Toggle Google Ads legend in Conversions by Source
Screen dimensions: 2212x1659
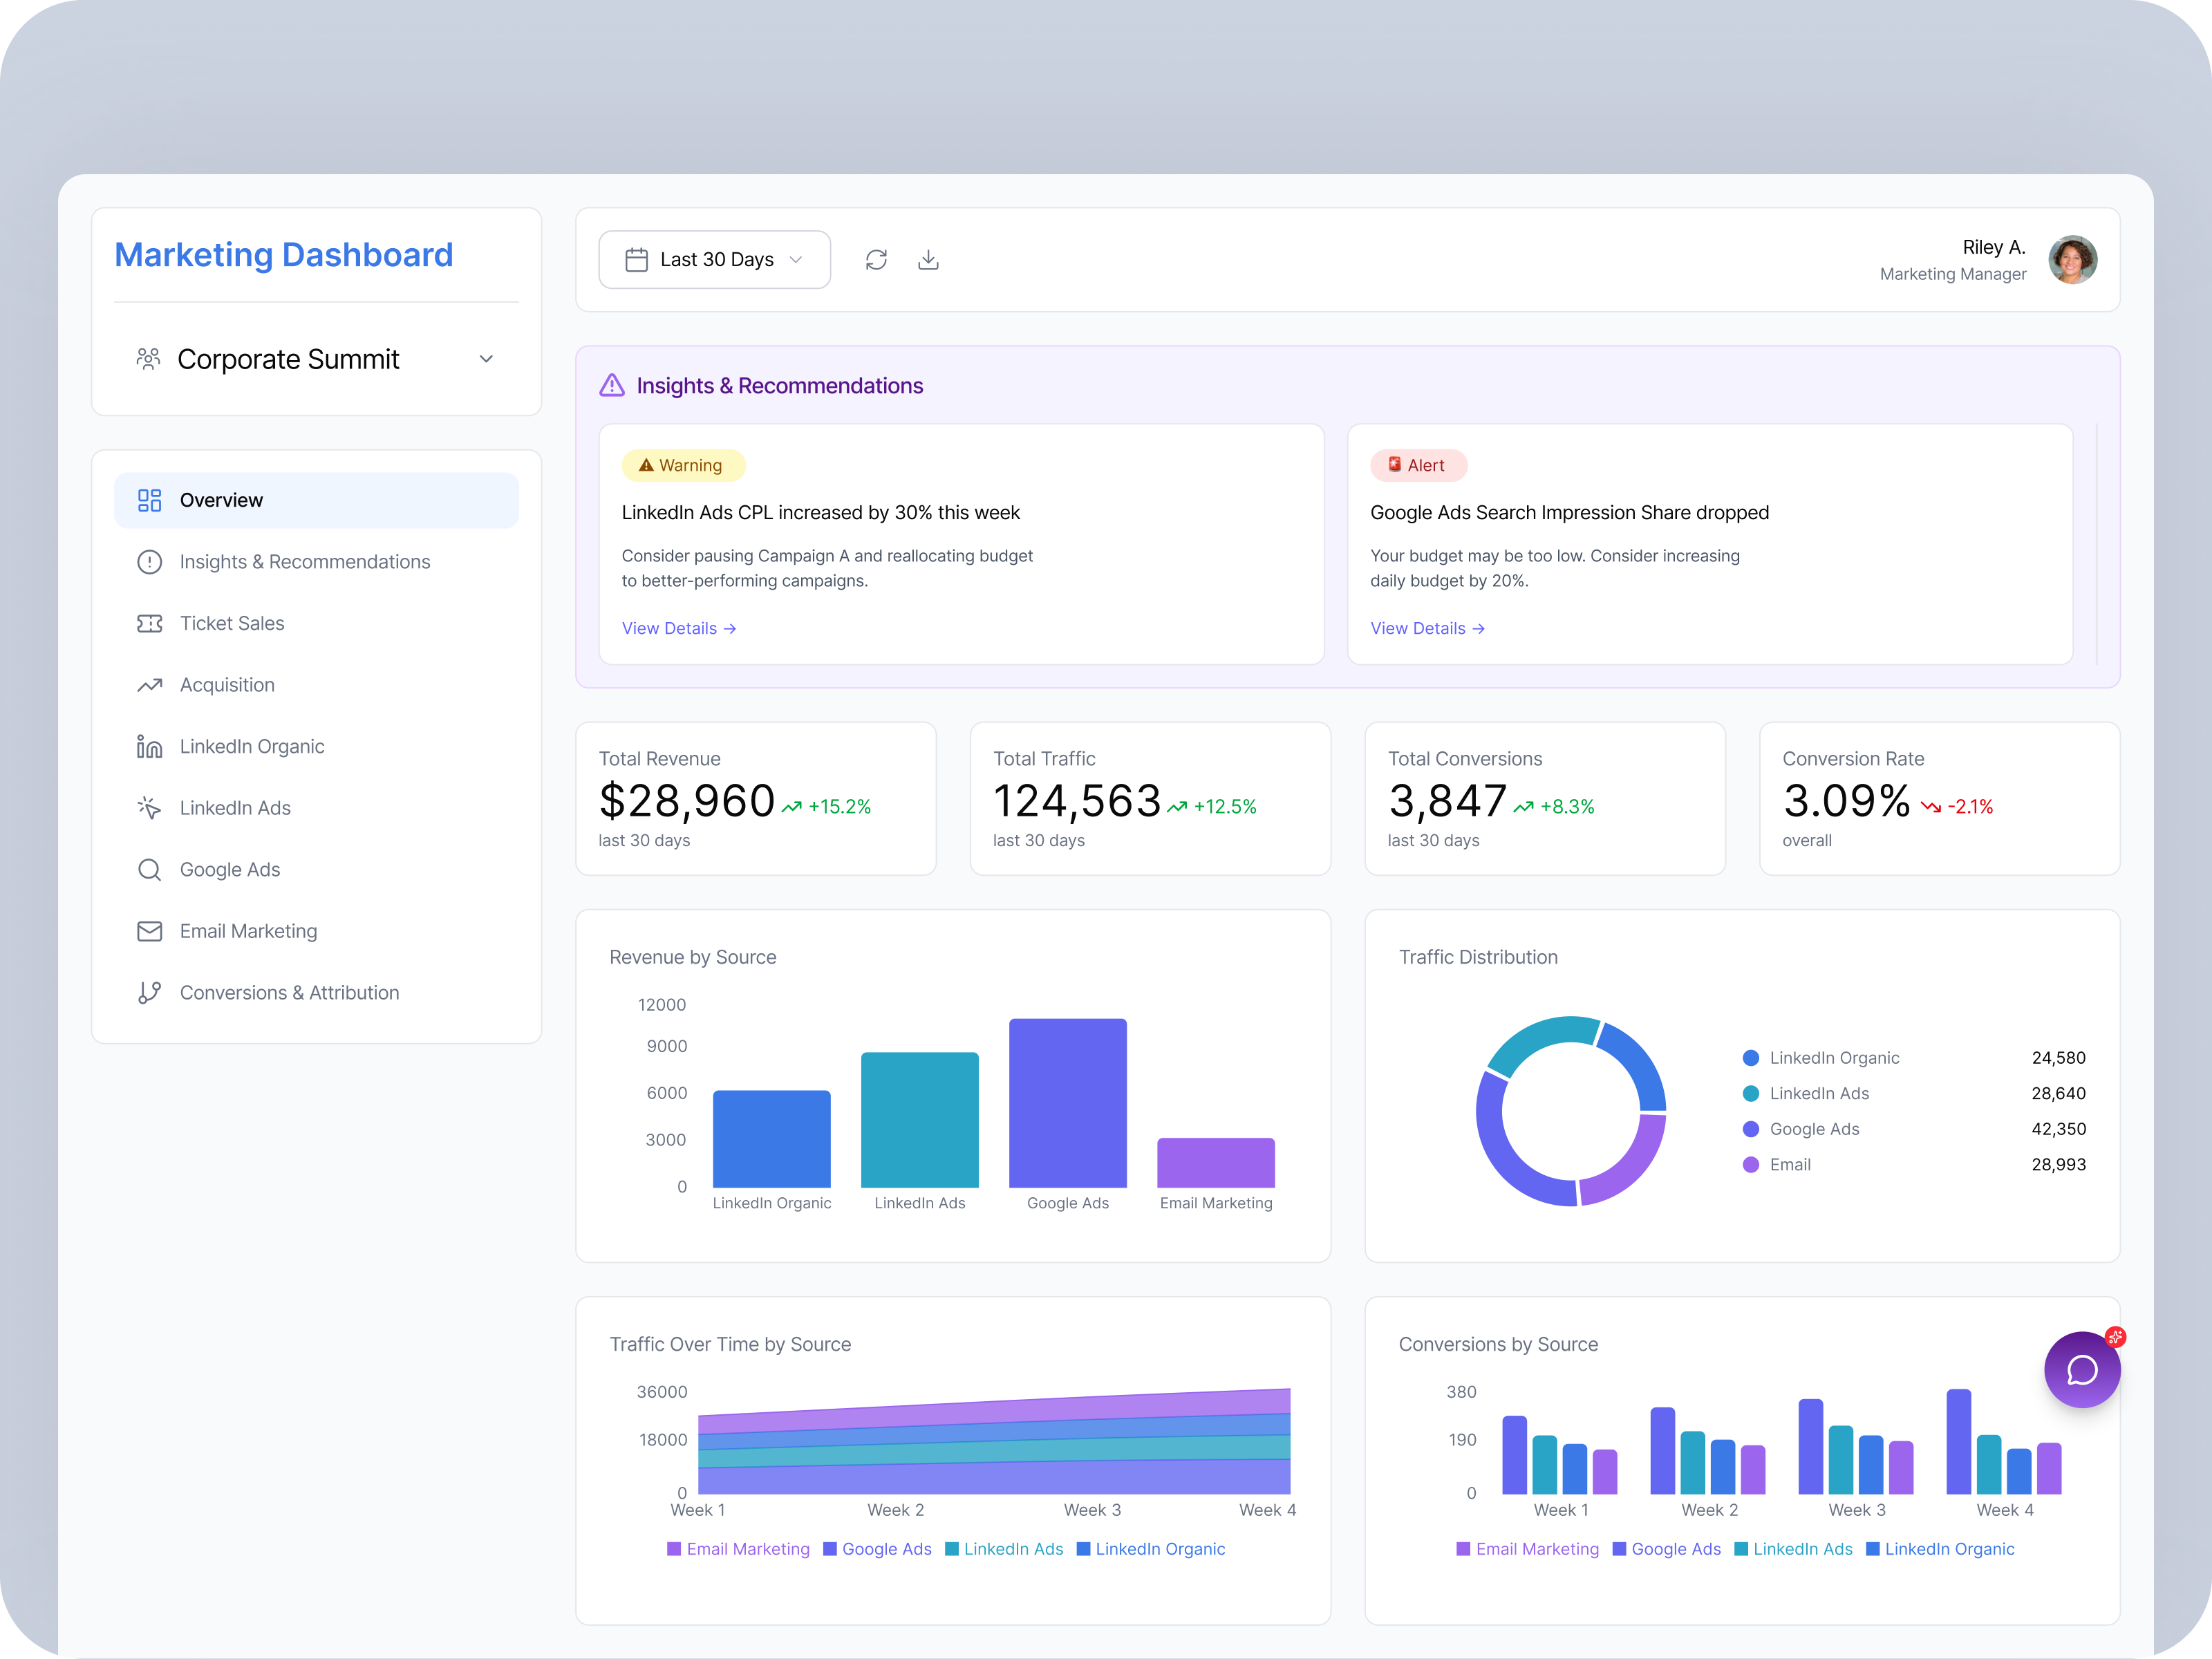(1666, 1549)
